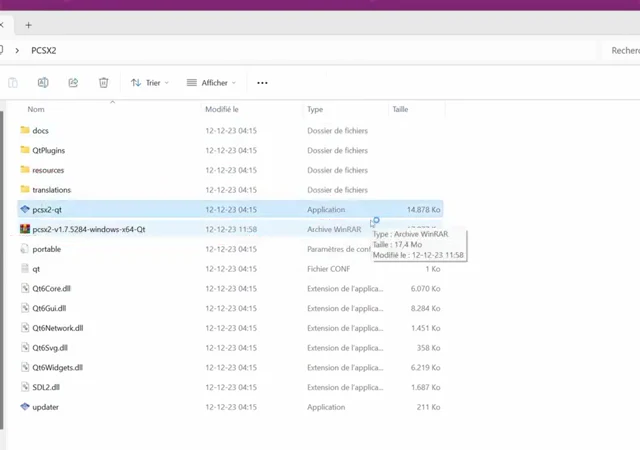
Task: Click the left pane vertical scrollbar
Action: point(2,270)
